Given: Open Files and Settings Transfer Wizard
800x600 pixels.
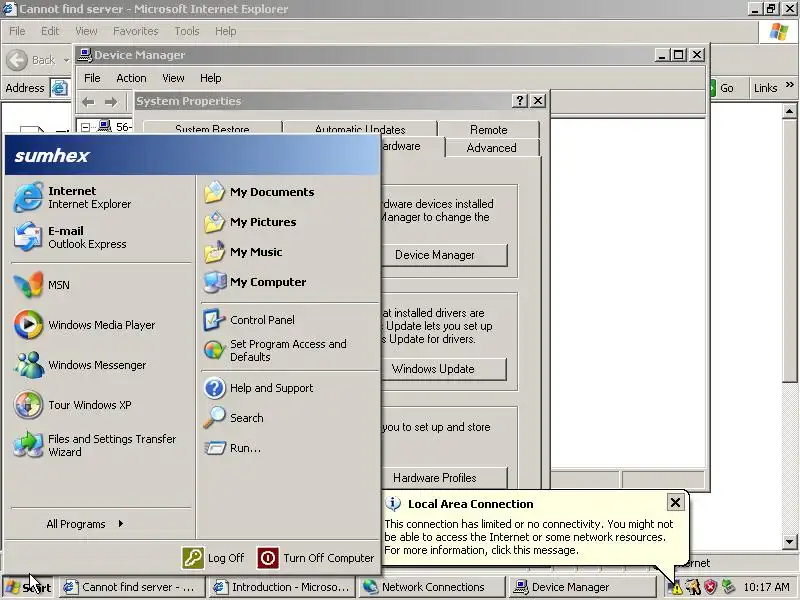Looking at the screenshot, I should (101, 445).
